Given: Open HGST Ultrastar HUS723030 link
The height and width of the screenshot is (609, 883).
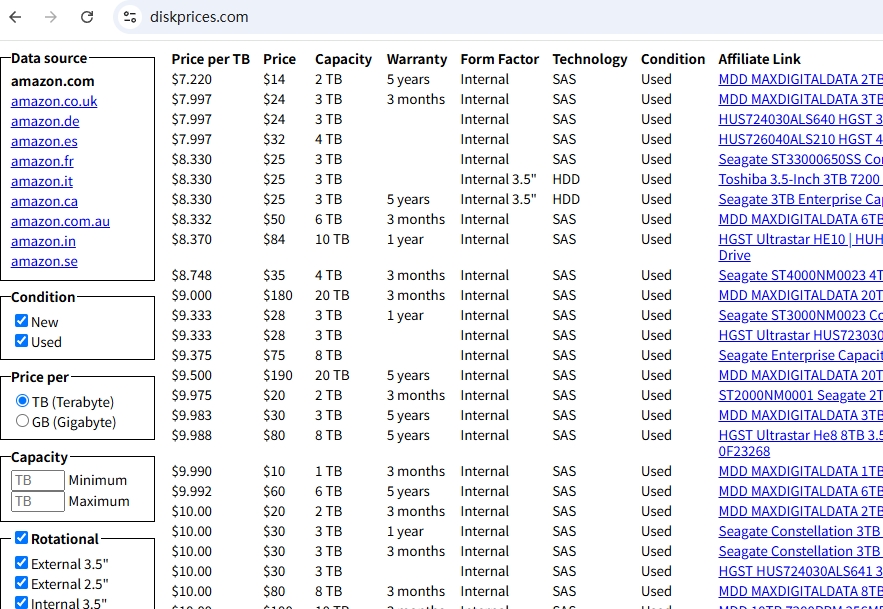Looking at the screenshot, I should [800, 335].
